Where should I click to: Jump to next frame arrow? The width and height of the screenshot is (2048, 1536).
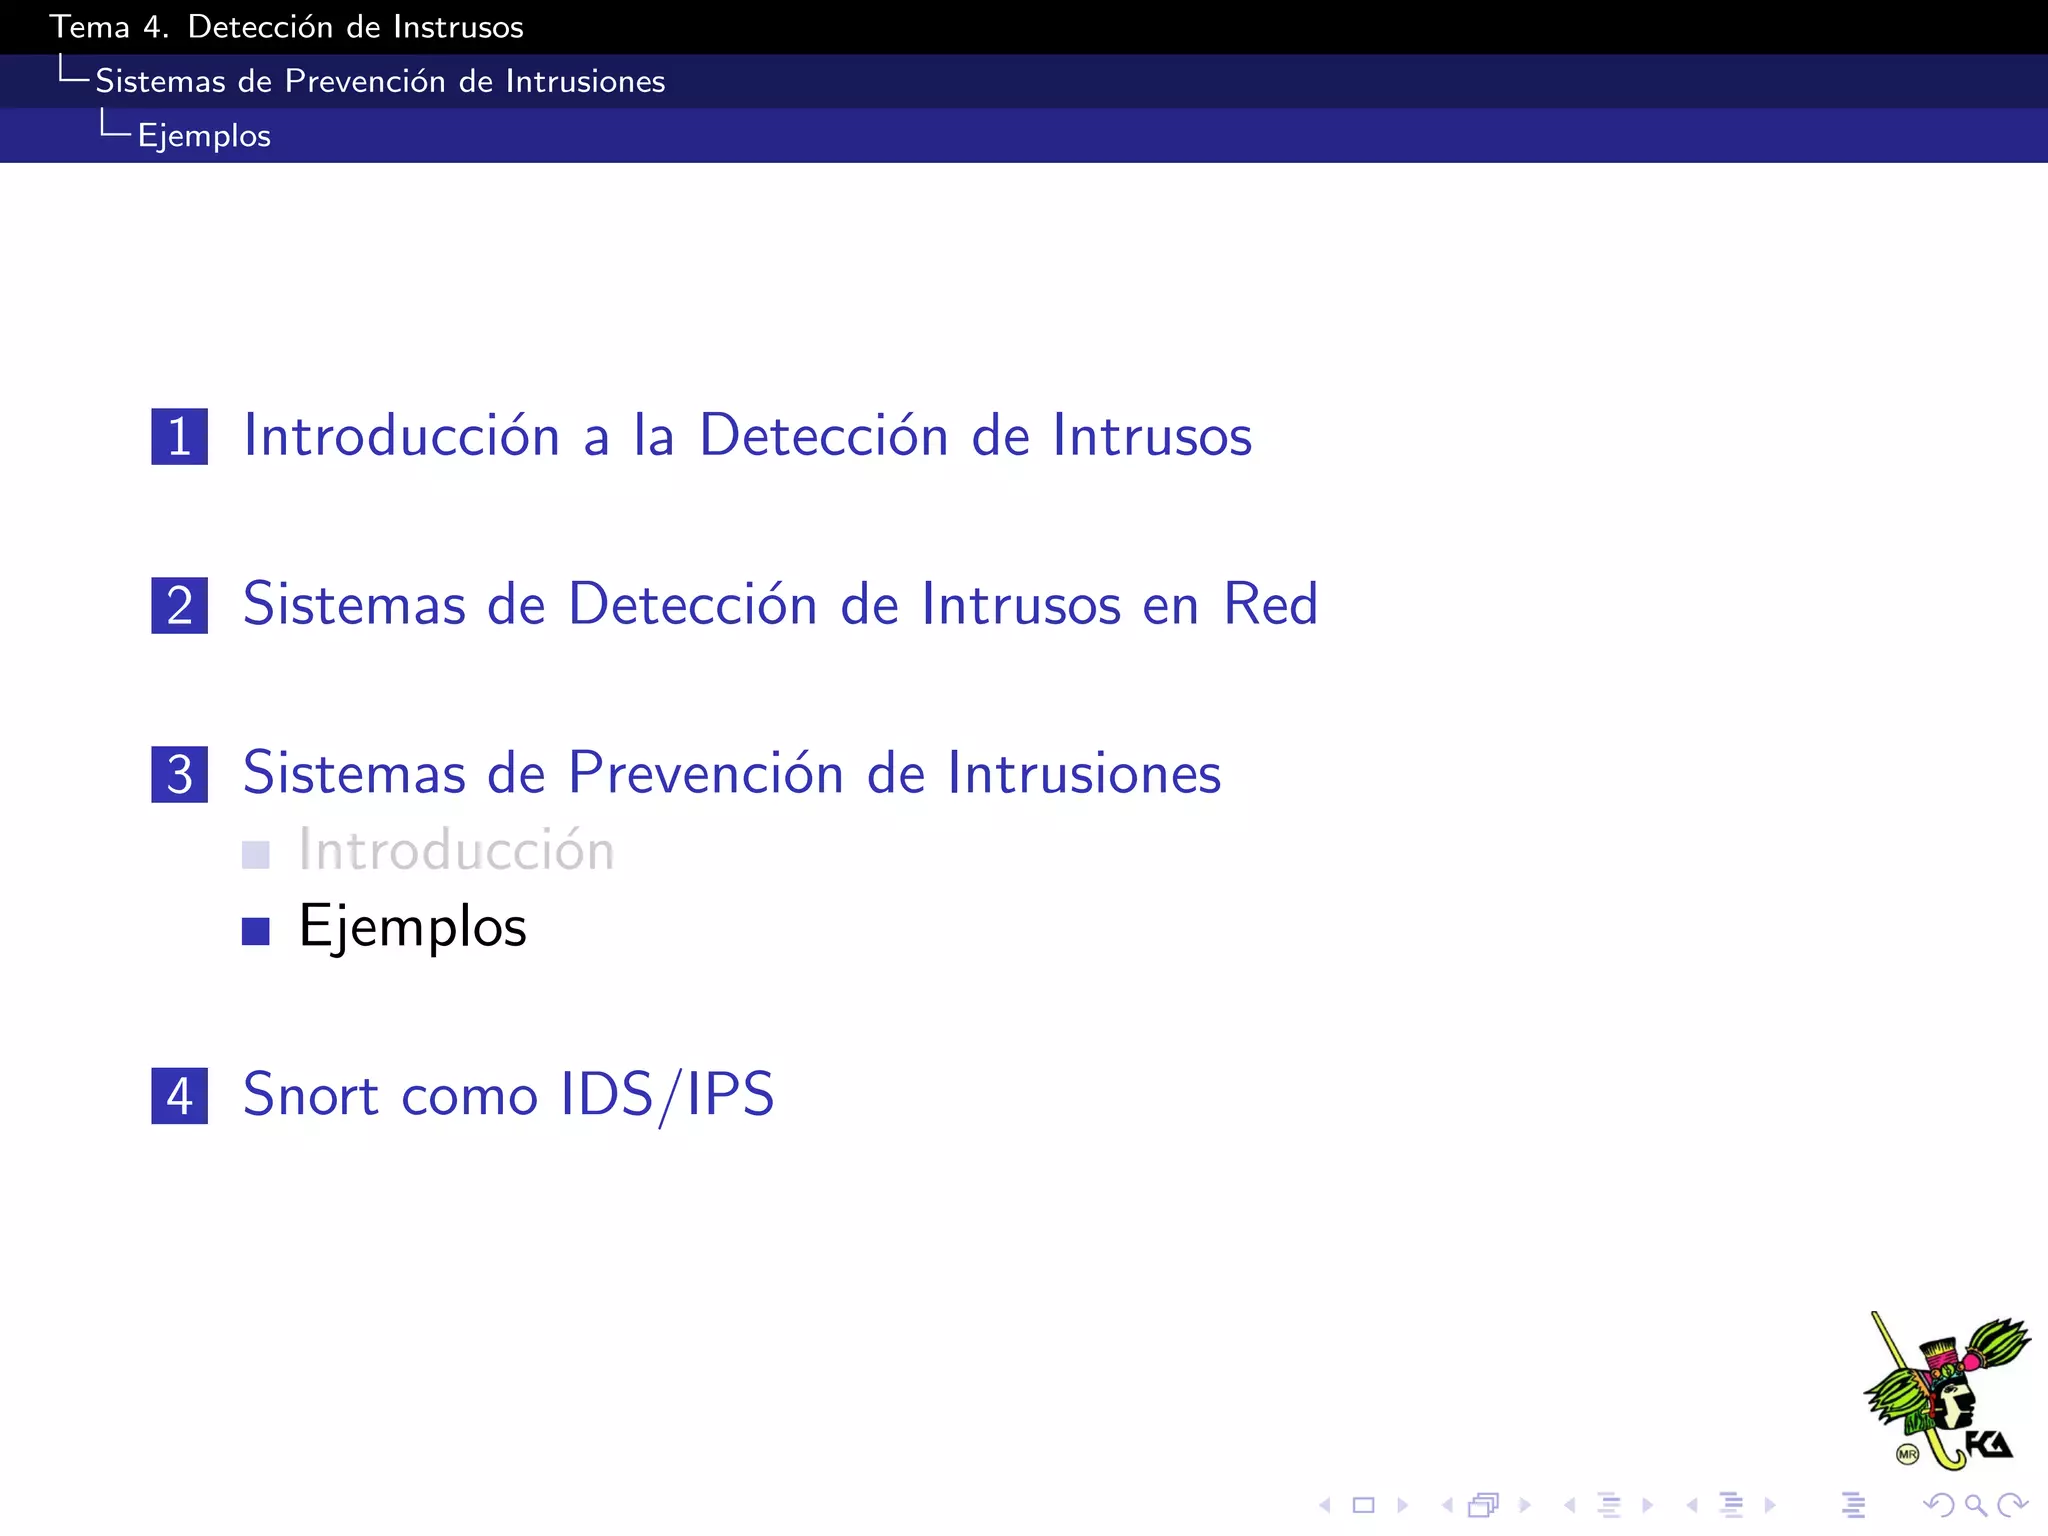[x=1524, y=1505]
